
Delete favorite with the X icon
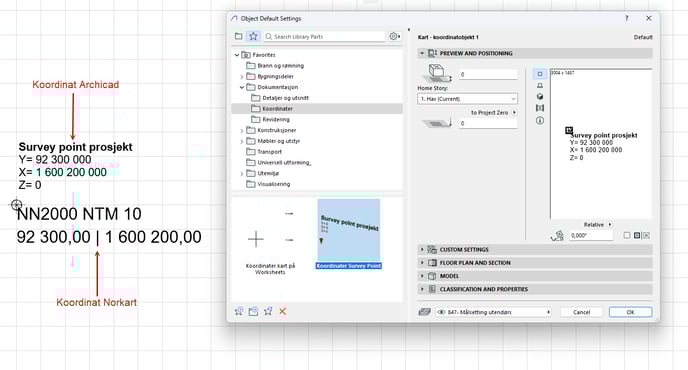coord(283,311)
